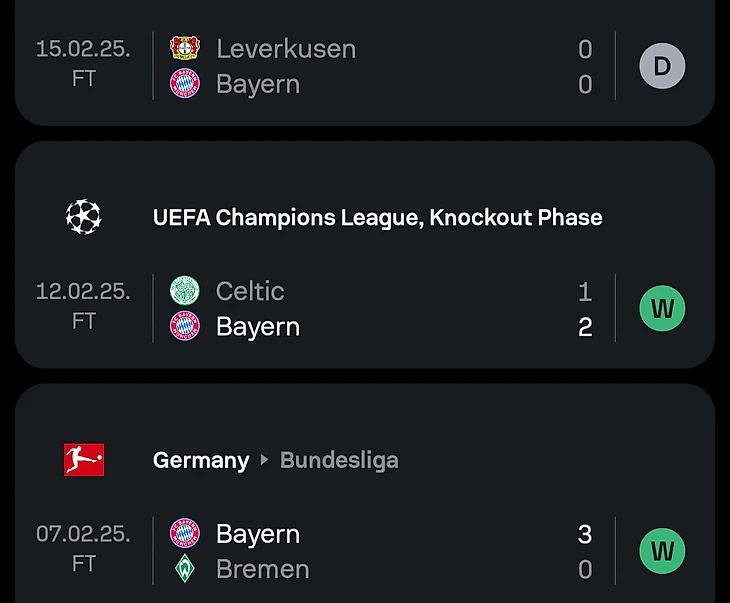Click the 07.02.25 match date
730x603 pixels.
(83, 534)
